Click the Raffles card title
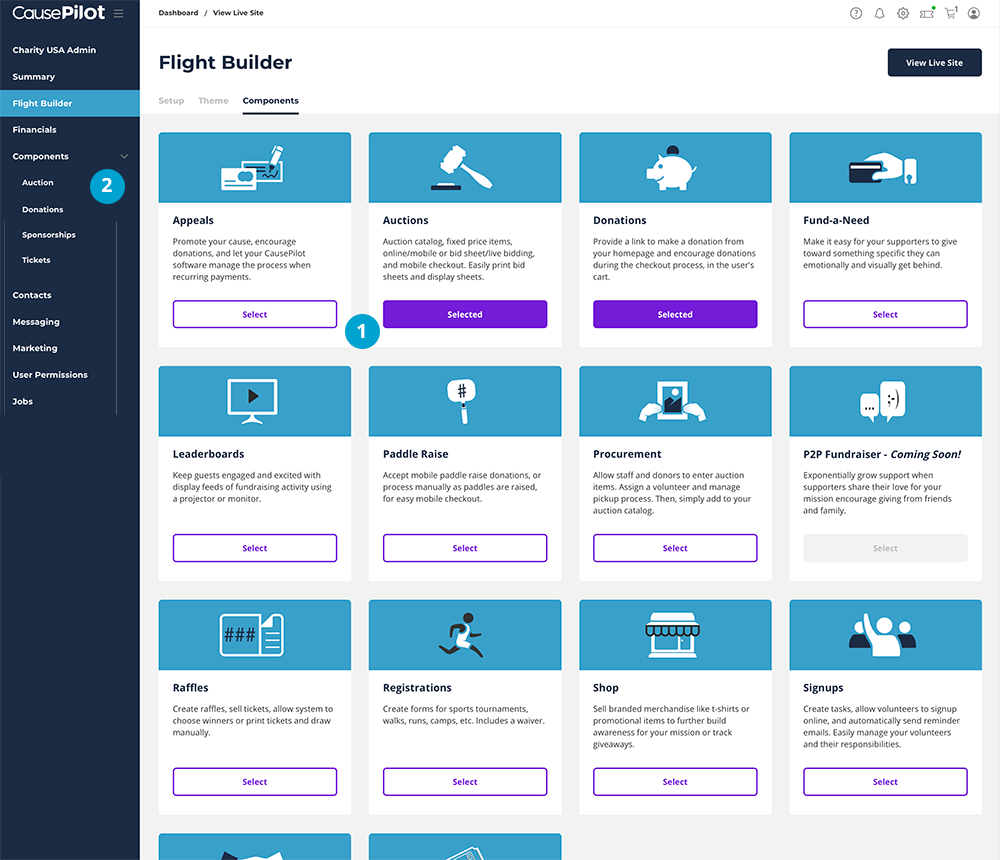Viewport: 1000px width, 860px height. (190, 688)
